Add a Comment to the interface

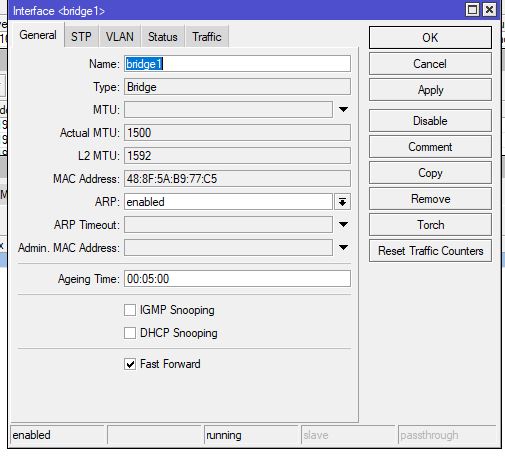(x=430, y=147)
